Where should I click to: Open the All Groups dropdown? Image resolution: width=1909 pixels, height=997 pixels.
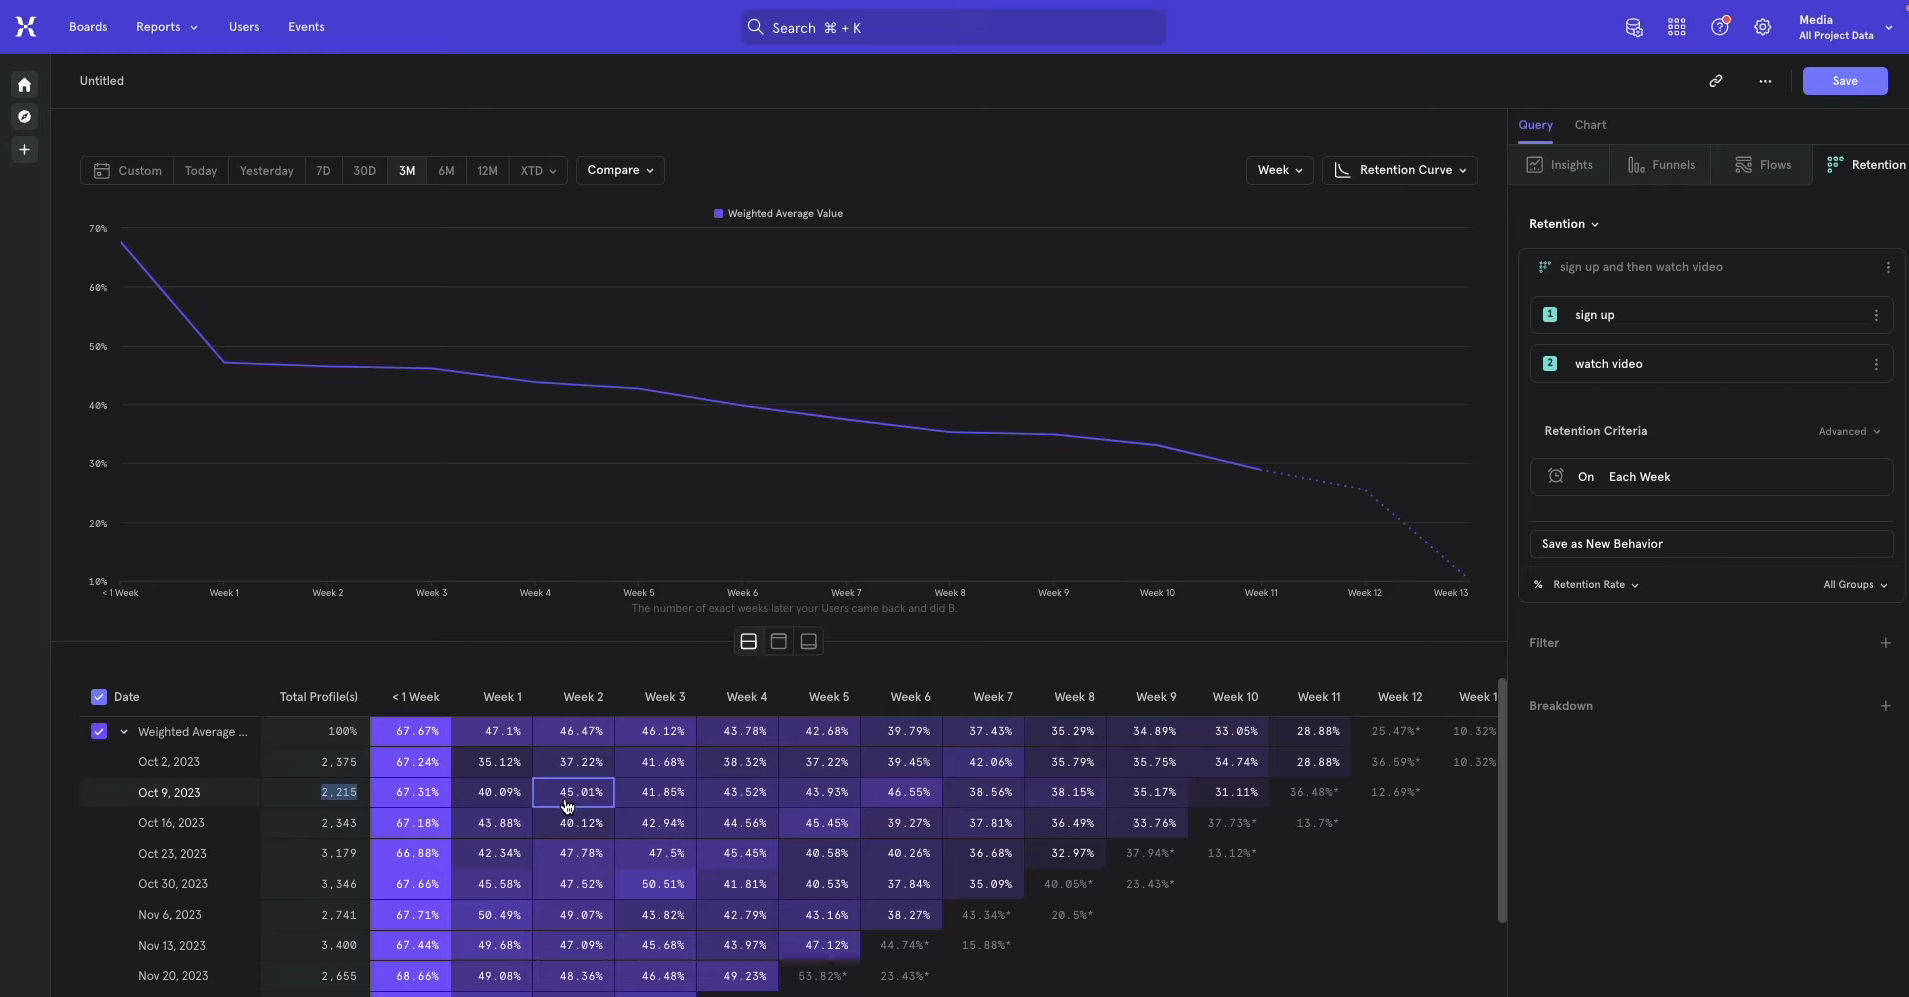pyautogui.click(x=1855, y=585)
